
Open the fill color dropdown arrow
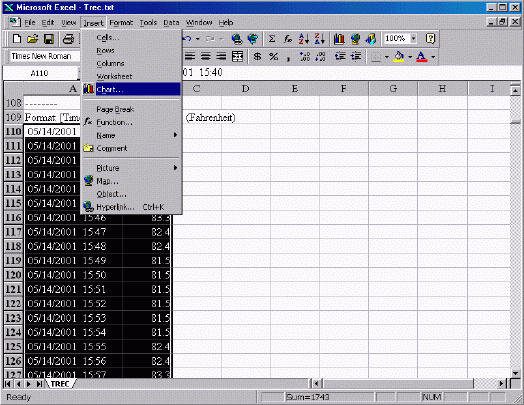410,57
